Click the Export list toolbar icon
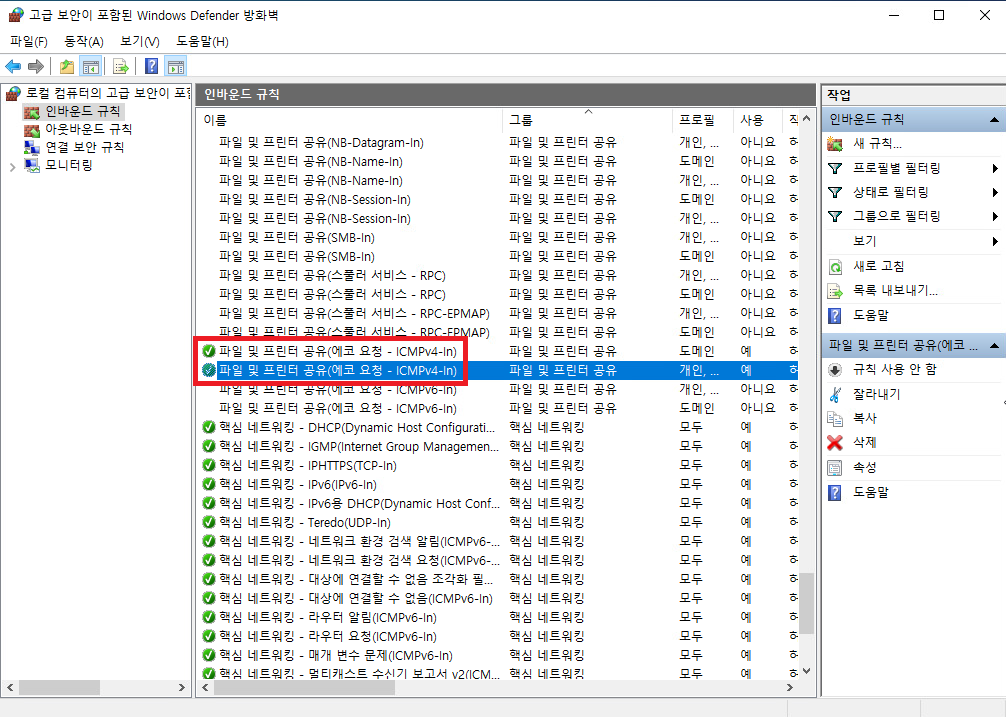The height and width of the screenshot is (717, 1006). tap(121, 66)
